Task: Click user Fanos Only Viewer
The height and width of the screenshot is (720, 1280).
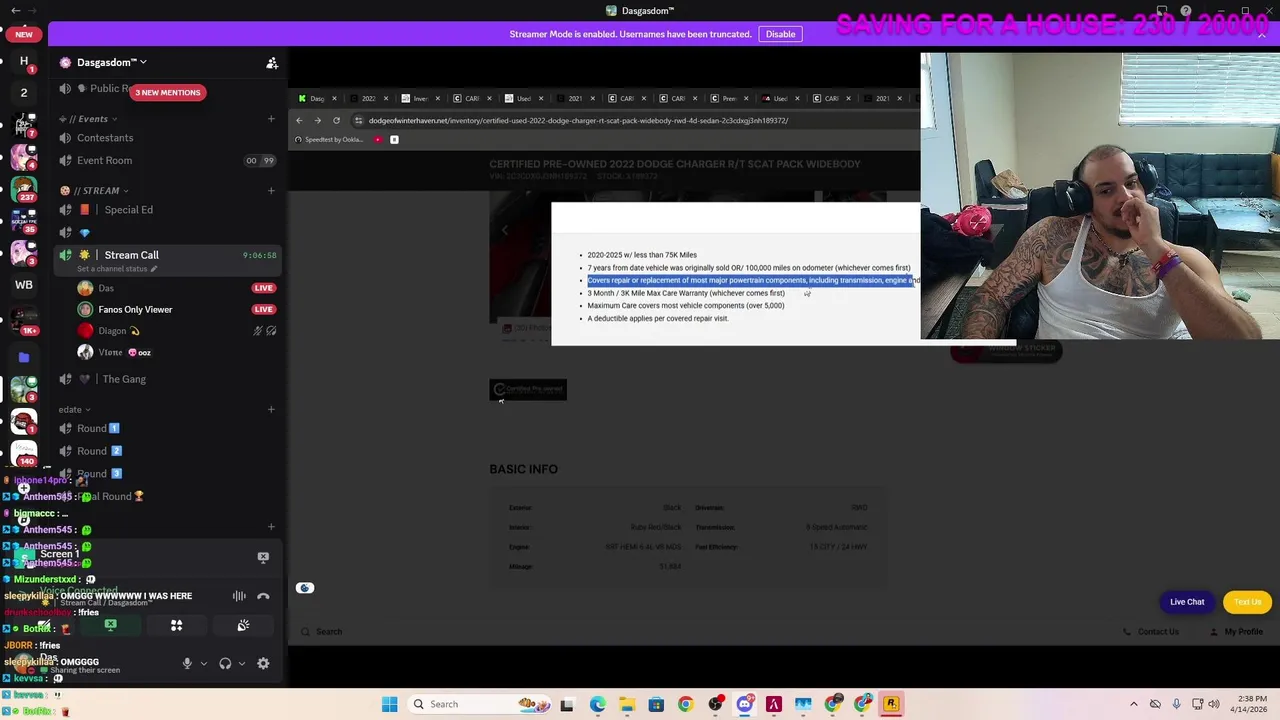Action: 135,310
